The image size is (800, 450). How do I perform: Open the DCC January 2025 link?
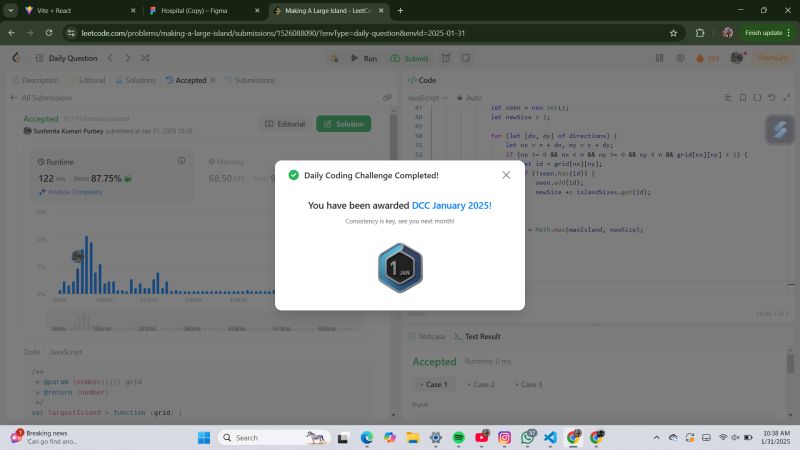(x=452, y=206)
